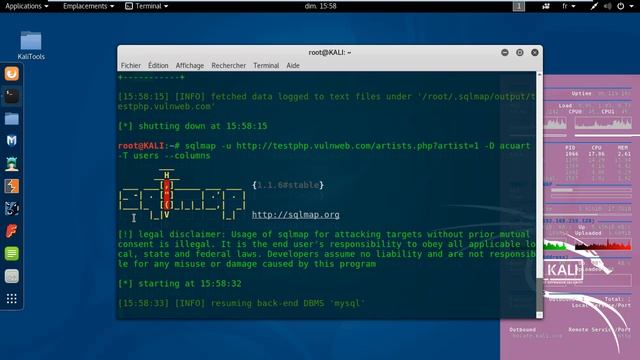Open the Terminal app menu in top bar
This screenshot has width=640, height=360.
[x=147, y=6]
